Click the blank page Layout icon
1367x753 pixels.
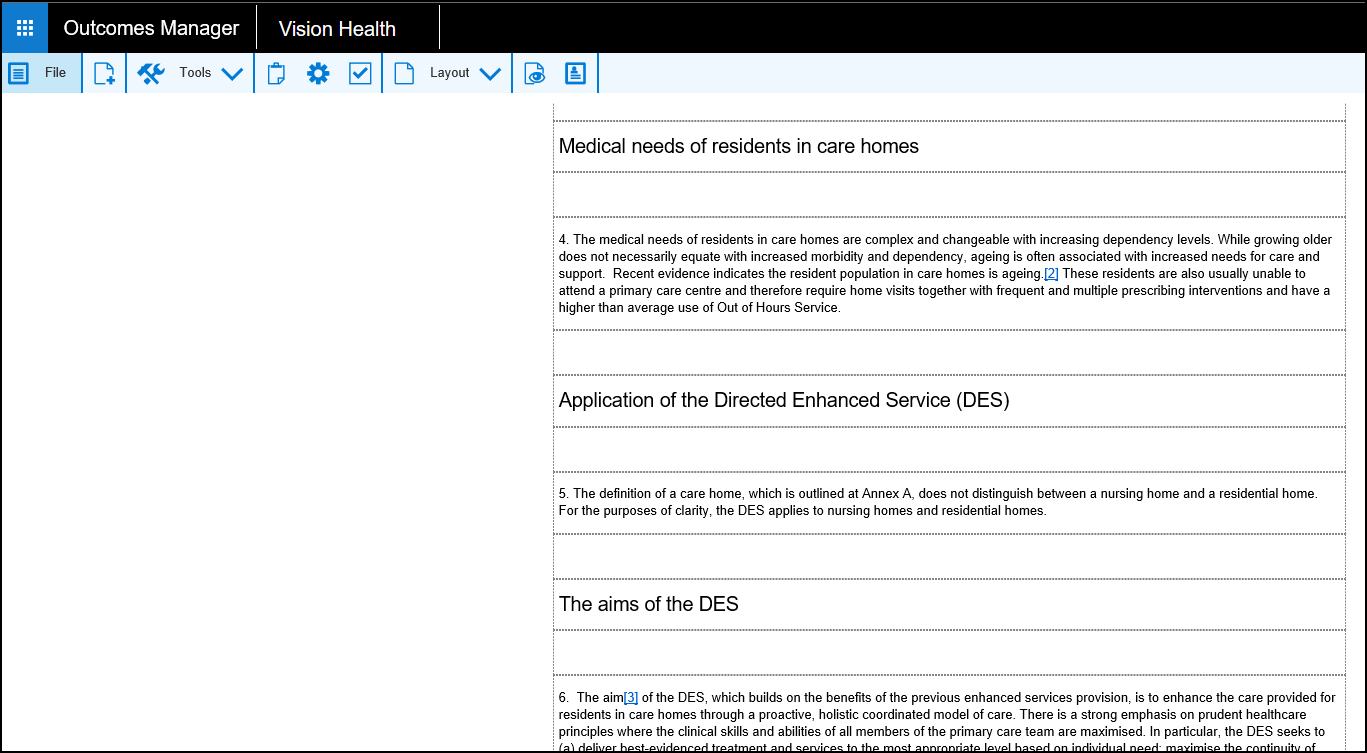pos(404,74)
